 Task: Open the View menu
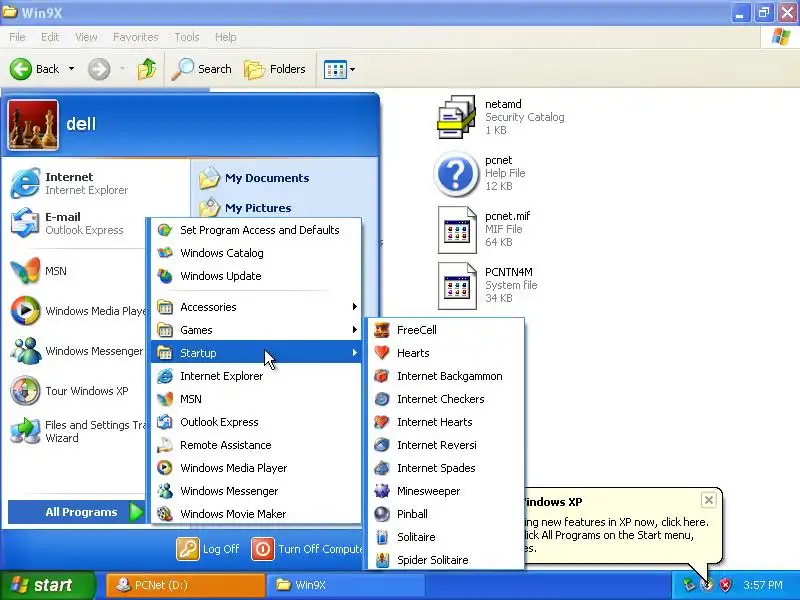click(x=86, y=37)
